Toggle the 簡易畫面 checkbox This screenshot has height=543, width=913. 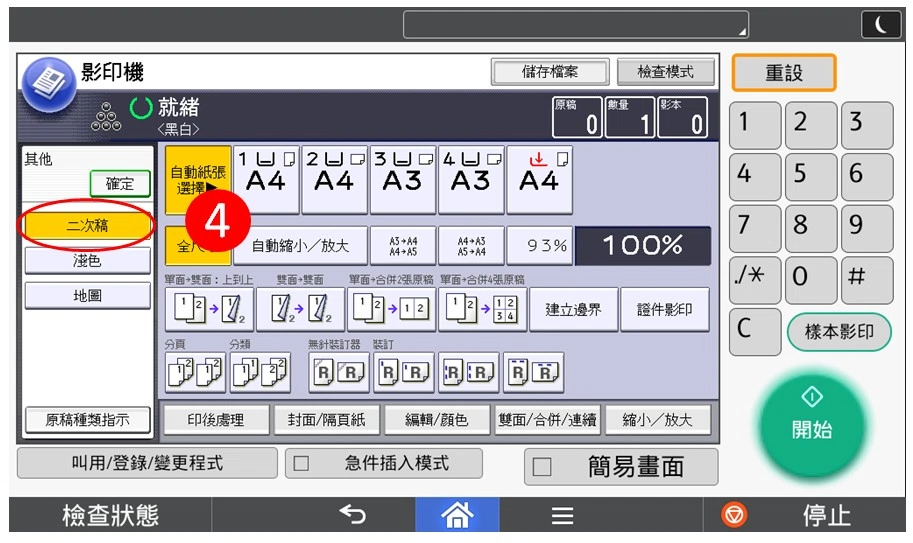(x=542, y=467)
